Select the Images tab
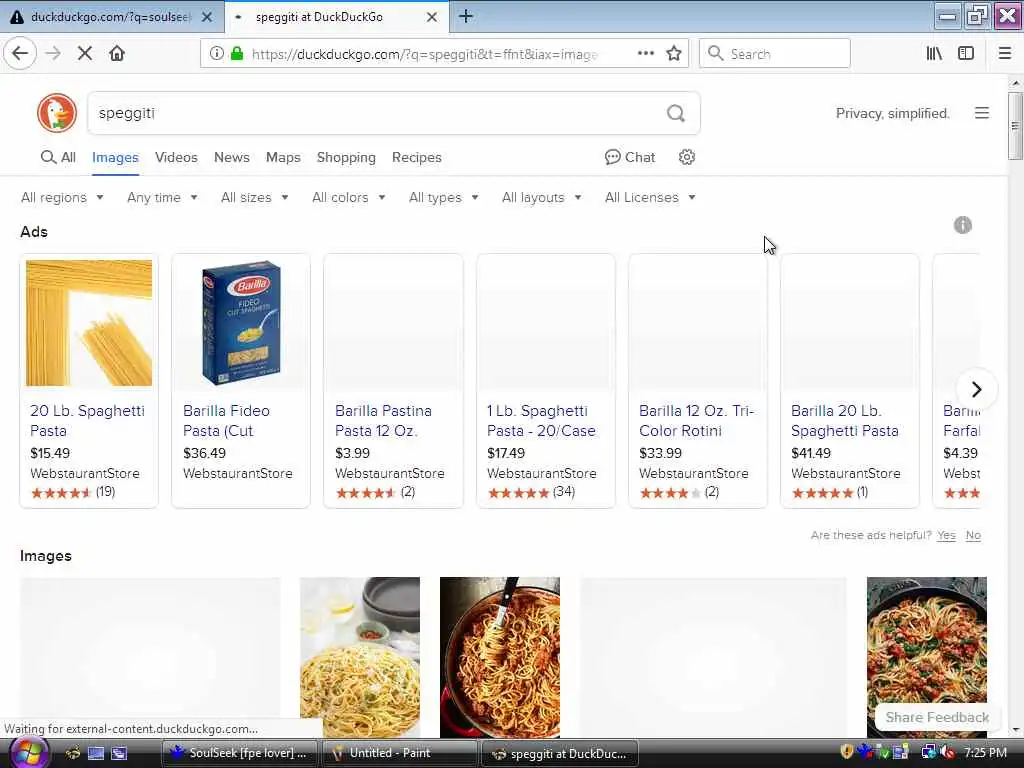 (115, 157)
